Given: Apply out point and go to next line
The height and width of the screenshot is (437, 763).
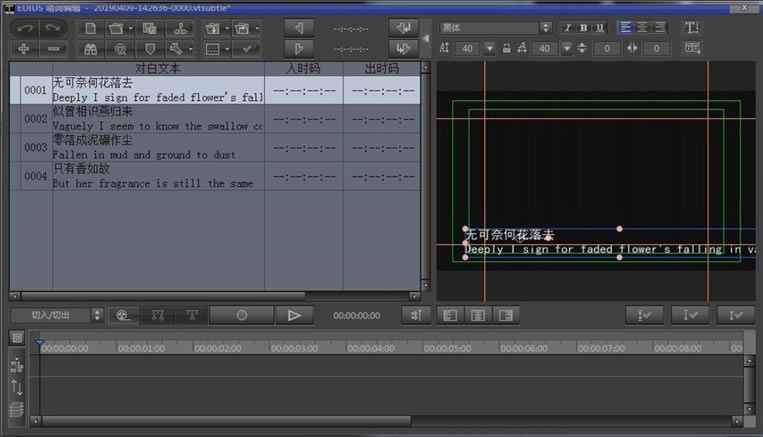Looking at the screenshot, I should (x=403, y=49).
